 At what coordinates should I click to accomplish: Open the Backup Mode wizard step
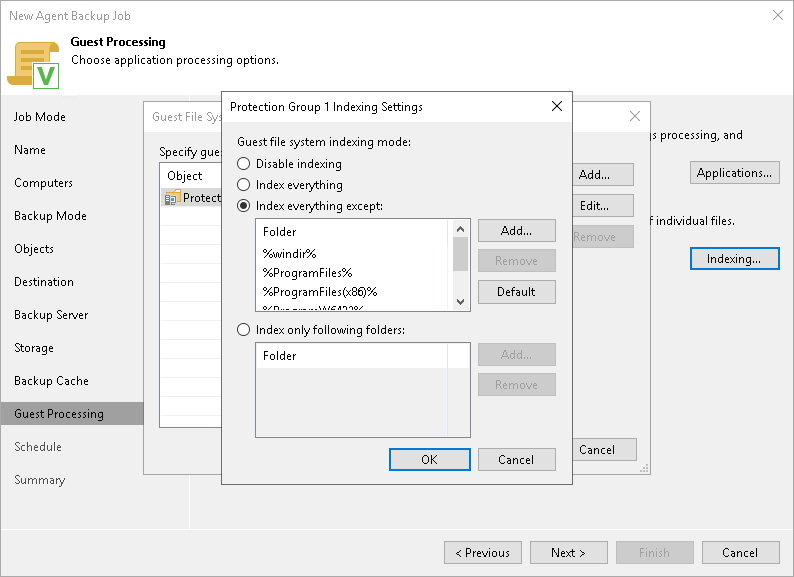click(51, 216)
